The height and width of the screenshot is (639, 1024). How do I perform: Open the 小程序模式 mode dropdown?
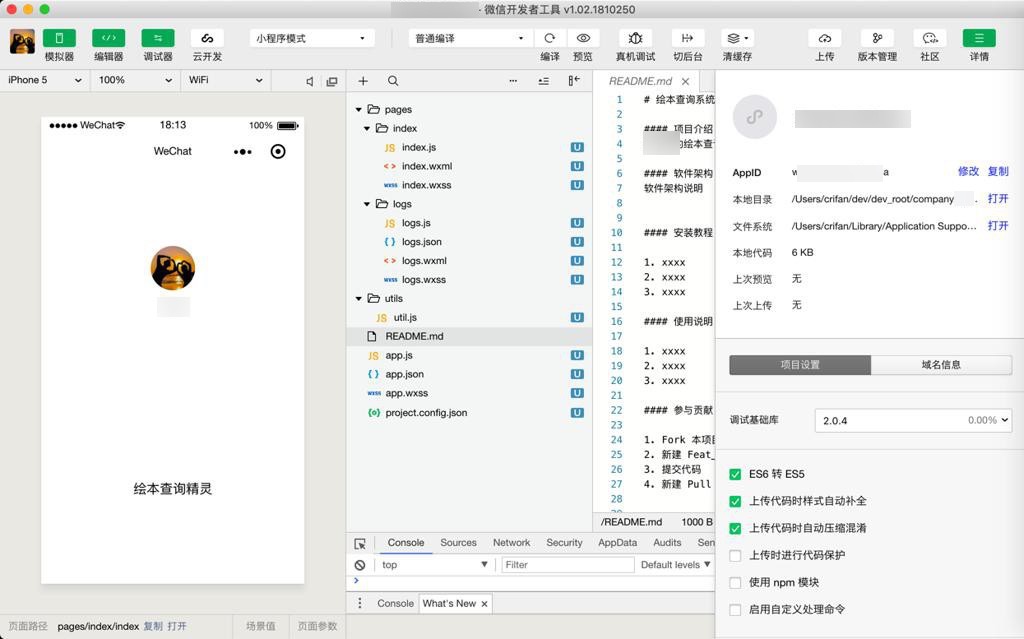click(312, 38)
